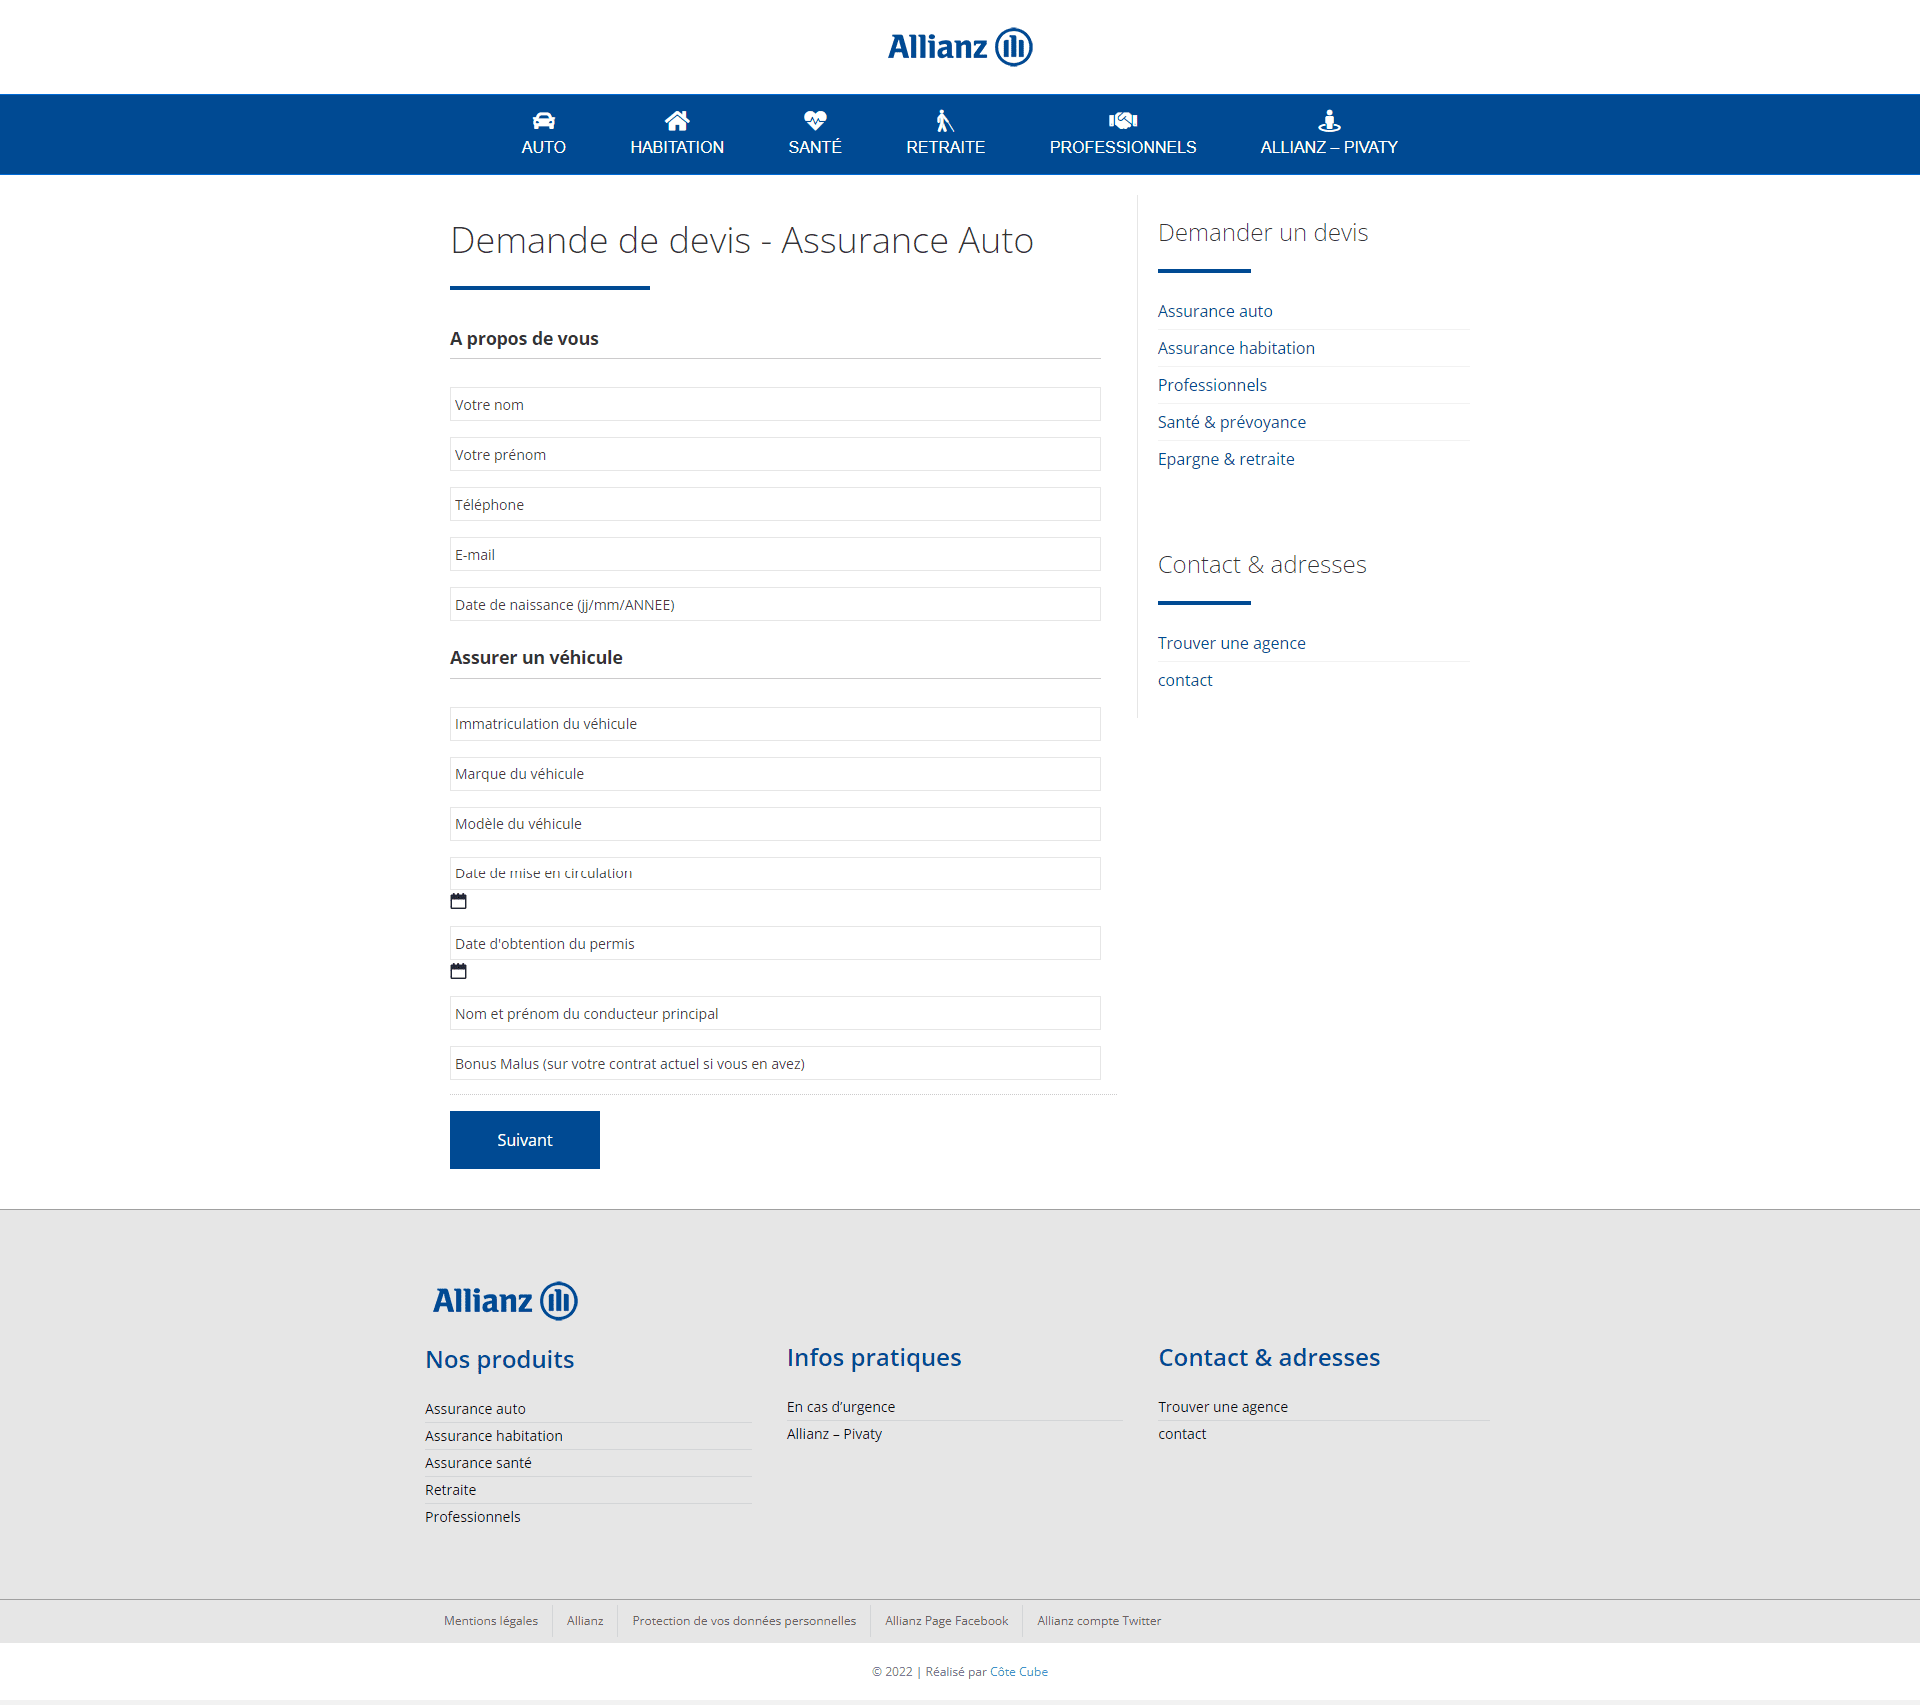
Task: Open the ALLIANZ – PIVATY menu item
Action: [1329, 147]
